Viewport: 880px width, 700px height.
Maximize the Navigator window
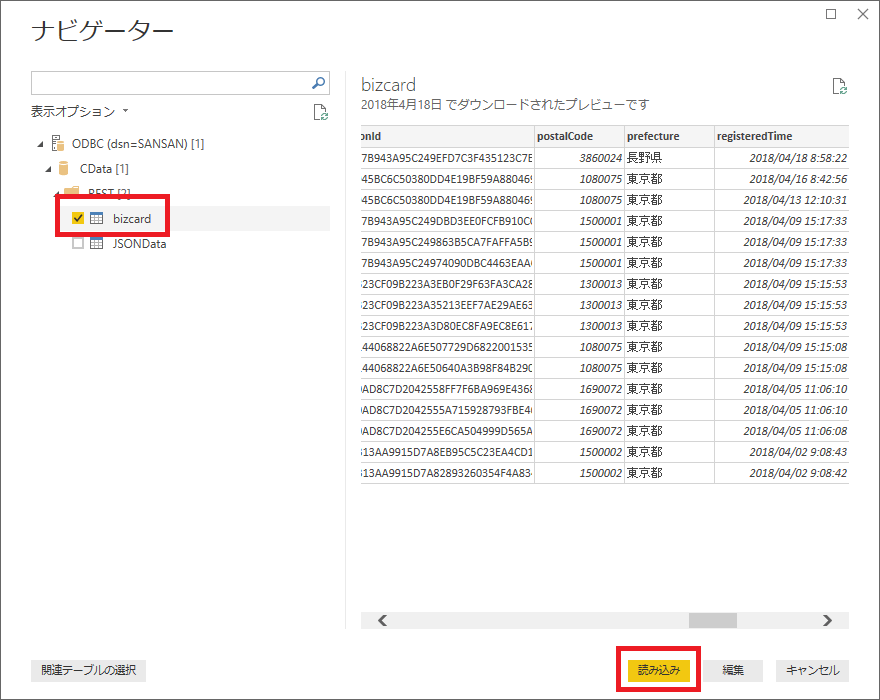[x=831, y=14]
